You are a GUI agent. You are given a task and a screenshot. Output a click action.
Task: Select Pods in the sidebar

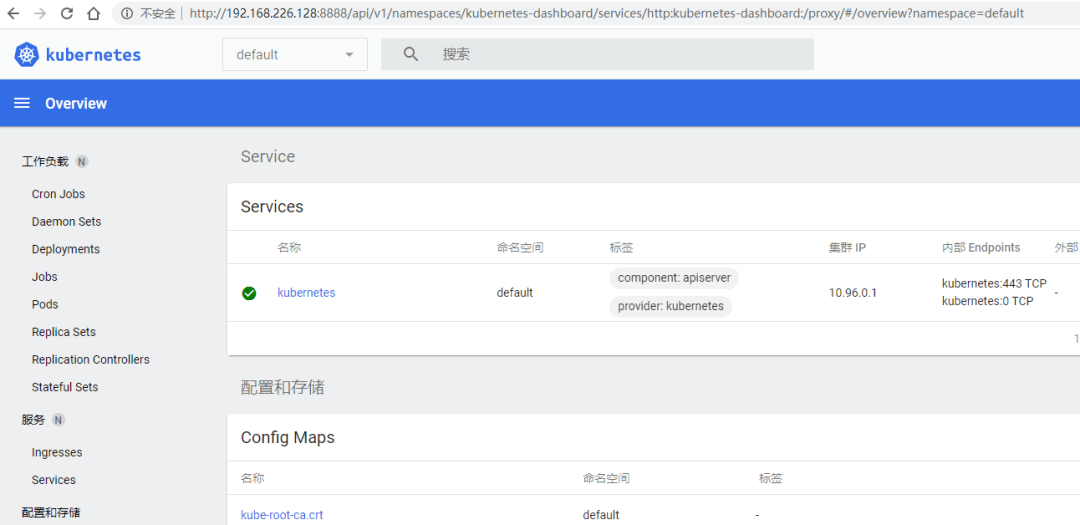45,305
